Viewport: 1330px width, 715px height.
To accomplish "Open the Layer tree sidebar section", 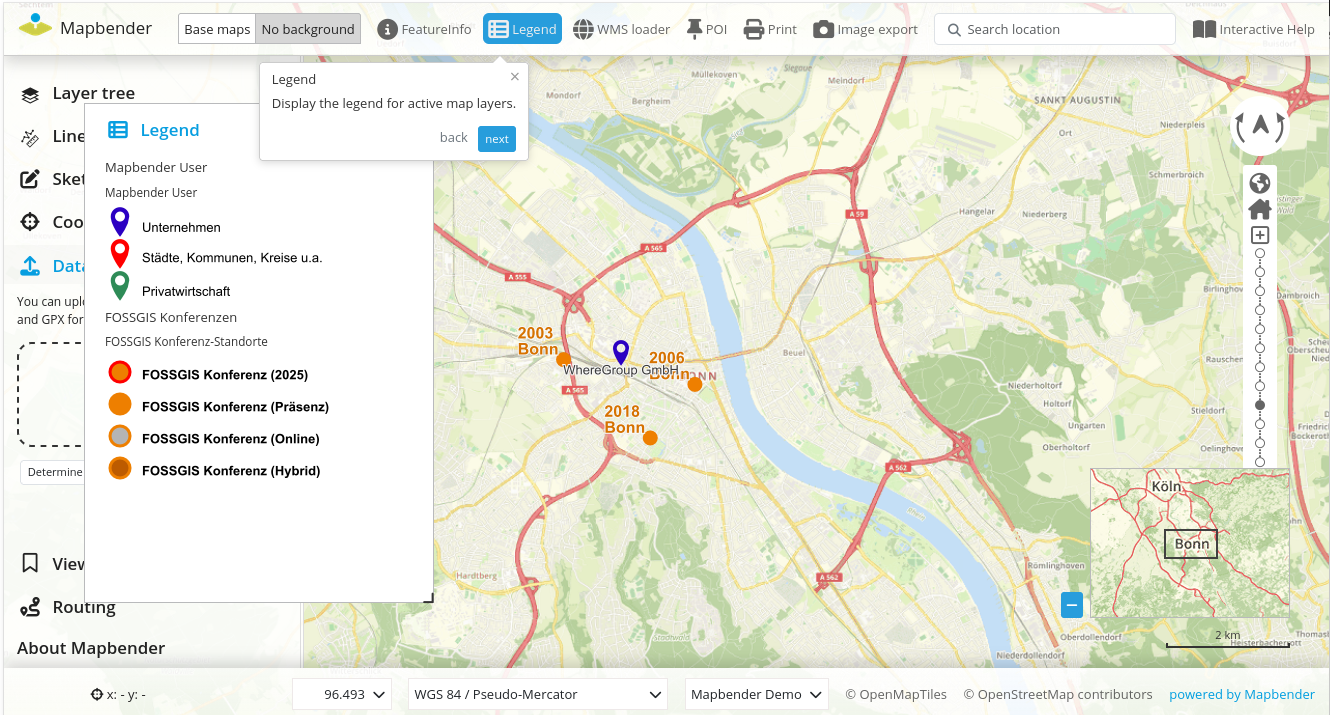I will click(x=92, y=93).
